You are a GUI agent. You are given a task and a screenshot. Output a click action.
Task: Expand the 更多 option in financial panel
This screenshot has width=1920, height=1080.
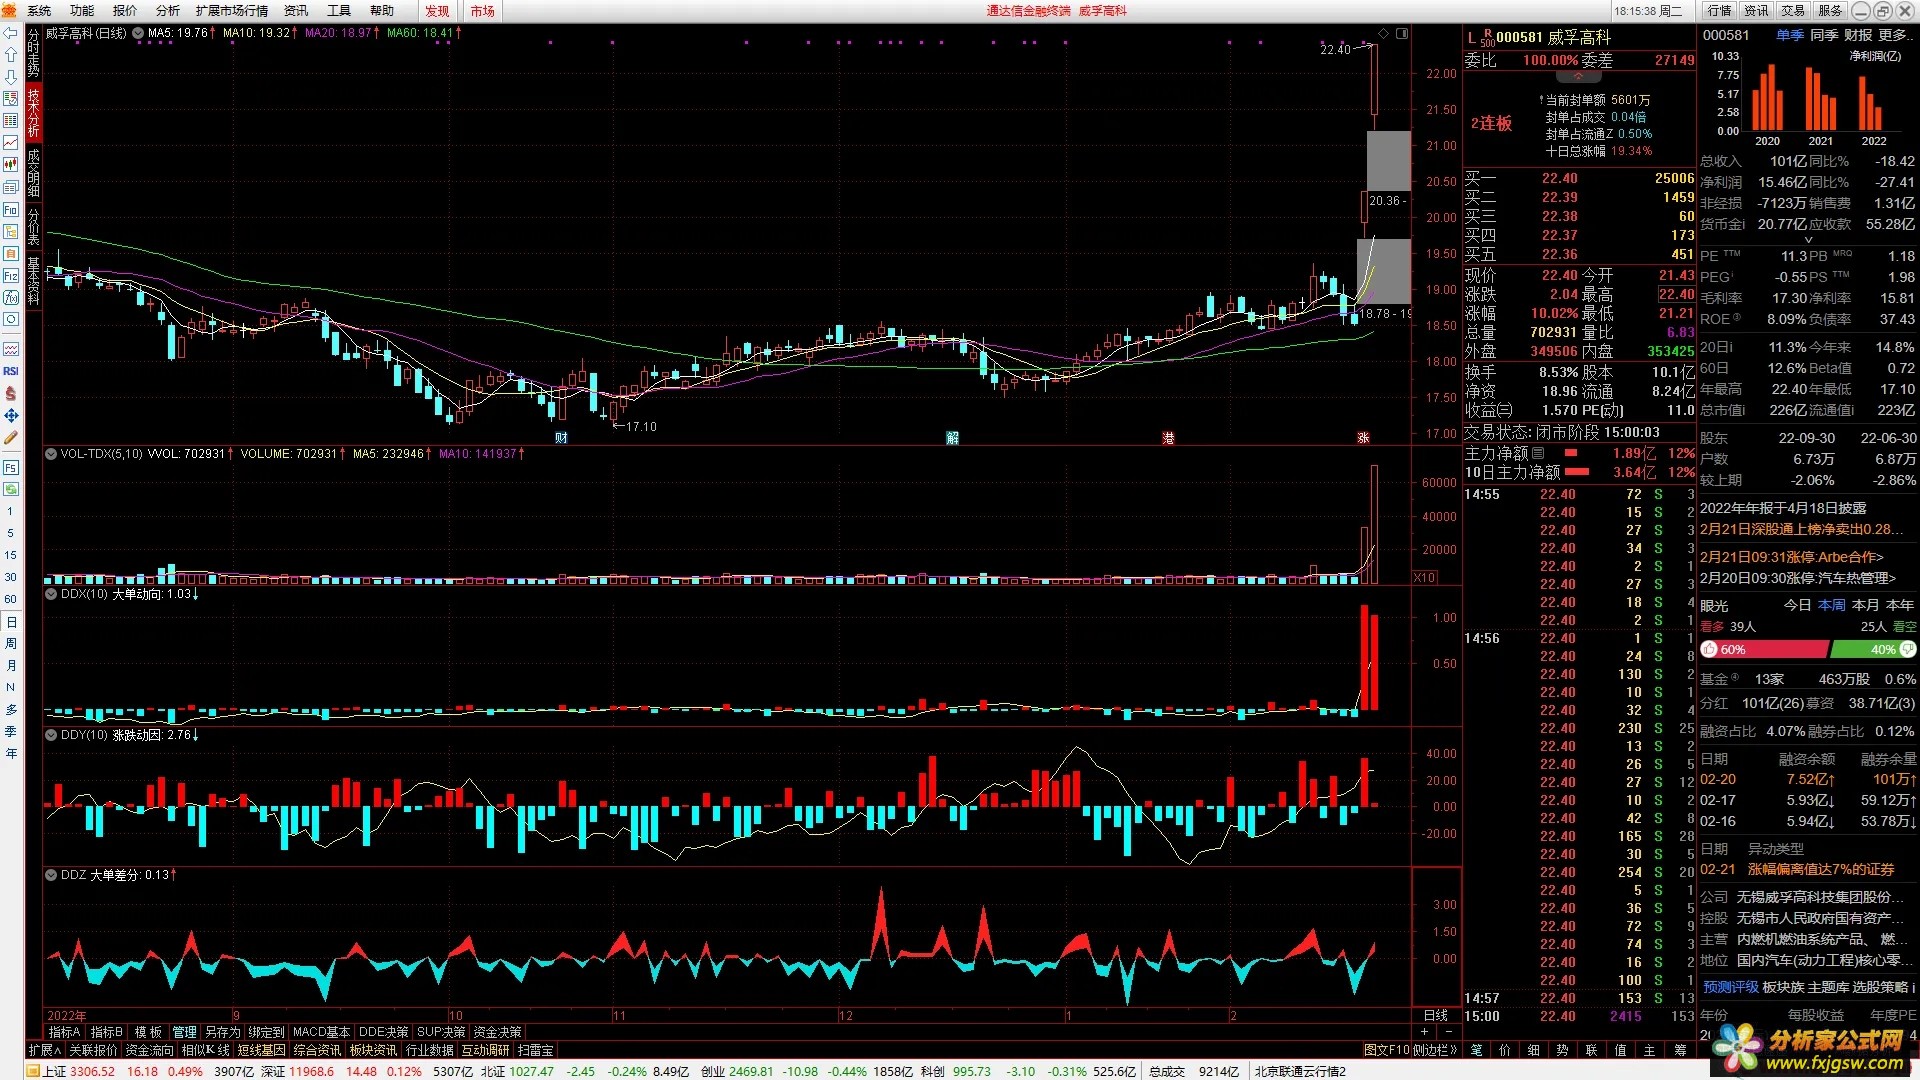pyautogui.click(x=1895, y=35)
